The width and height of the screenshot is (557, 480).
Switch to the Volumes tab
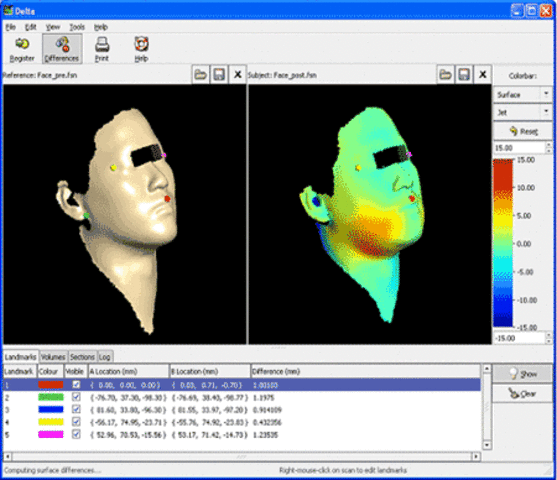click(53, 357)
